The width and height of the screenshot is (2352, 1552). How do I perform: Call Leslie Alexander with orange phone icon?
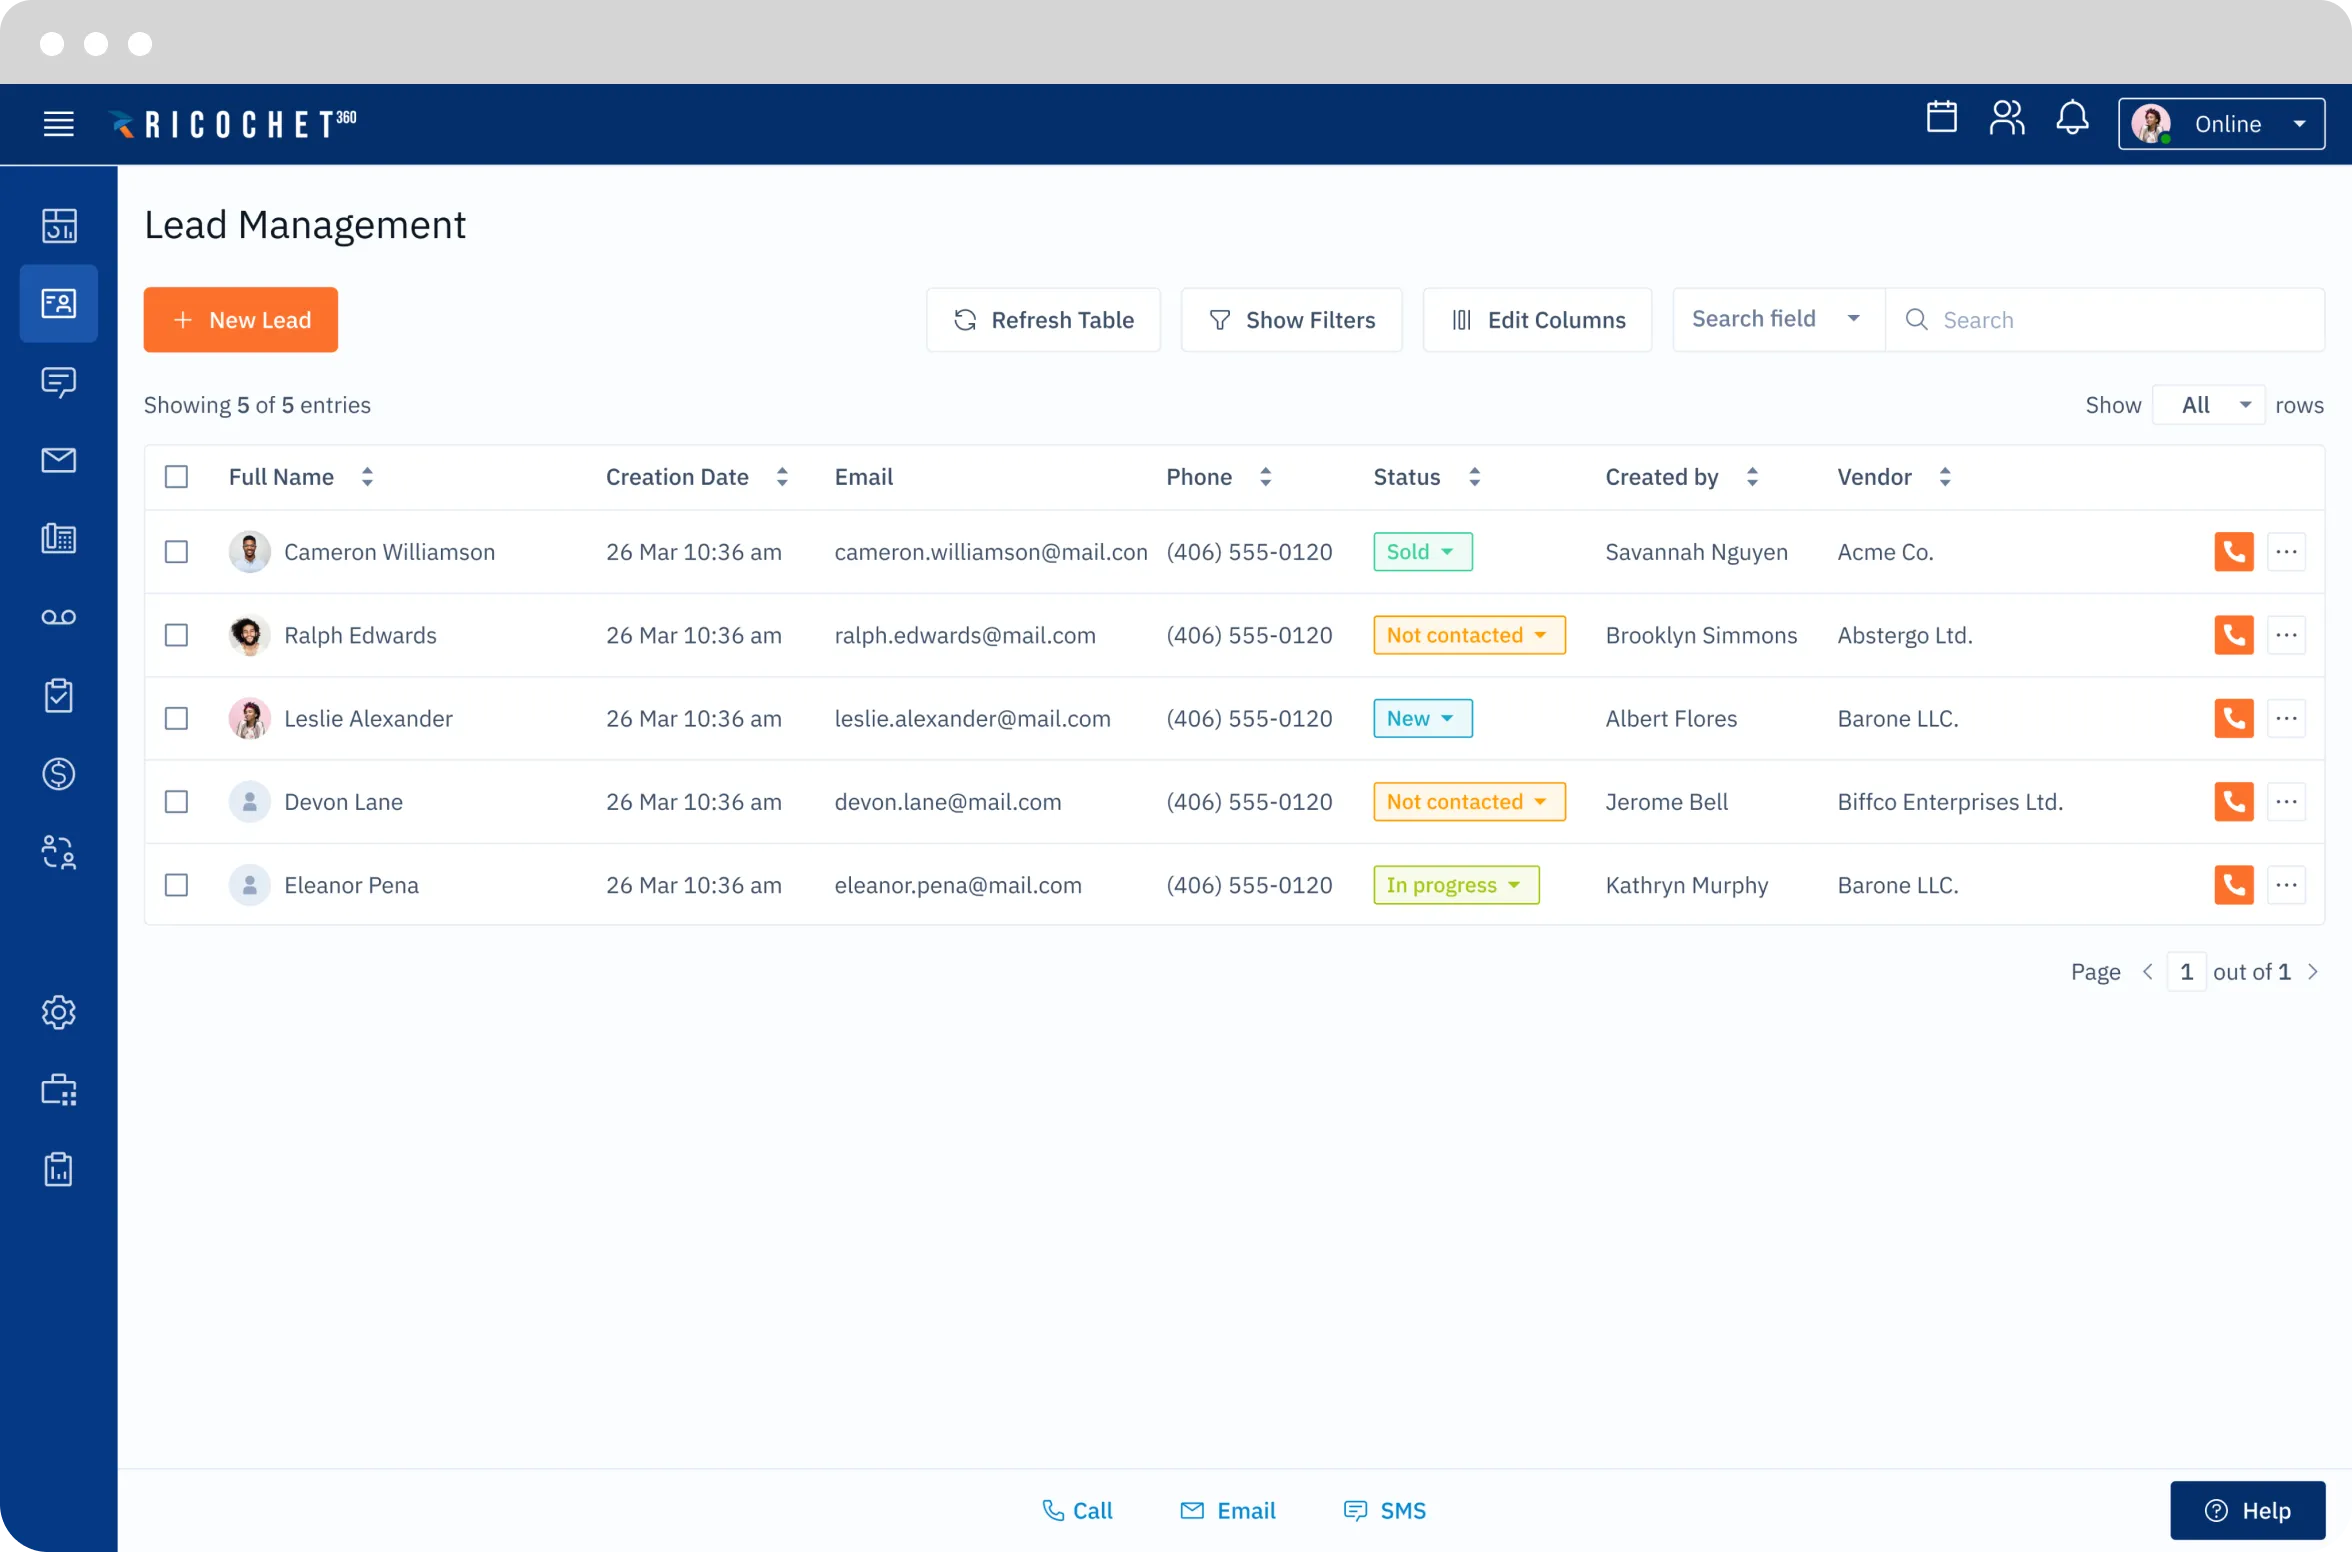pyautogui.click(x=2233, y=718)
